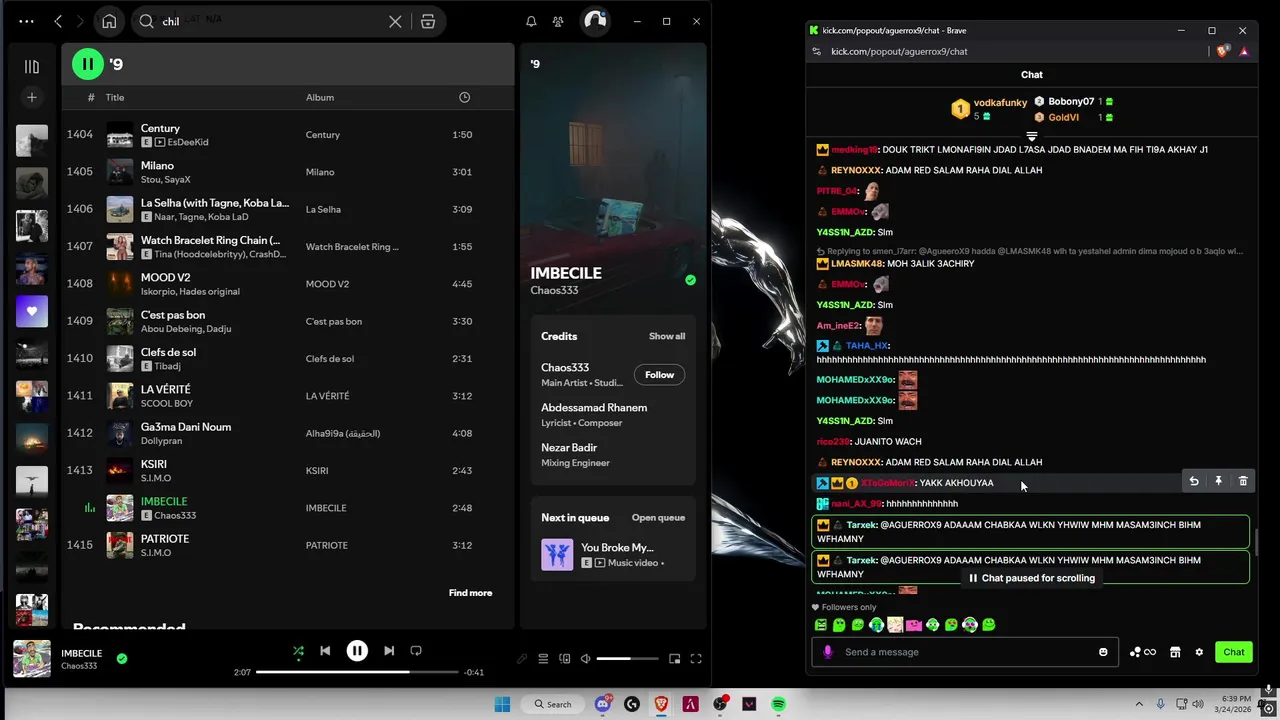Viewport: 1280px width, 720px height.
Task: Open album link La Selha
Action: [323, 209]
